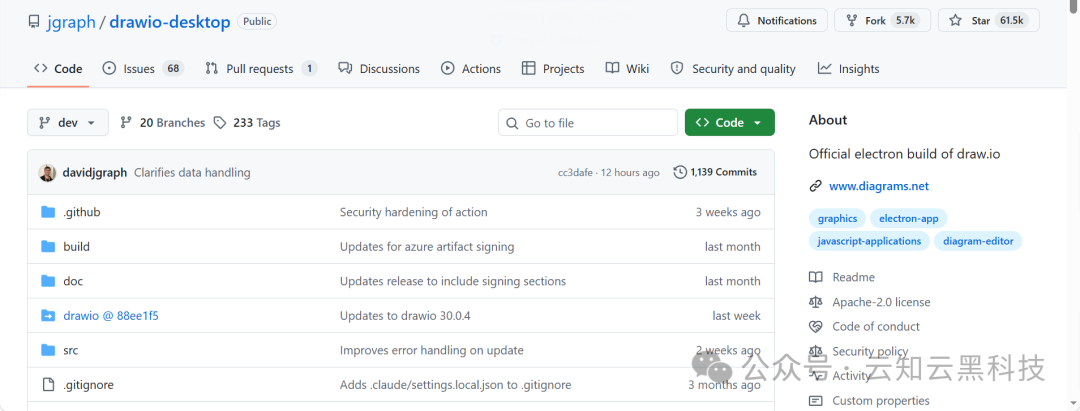
Task: Open the Apache-2.0 license link
Action: 869,302
